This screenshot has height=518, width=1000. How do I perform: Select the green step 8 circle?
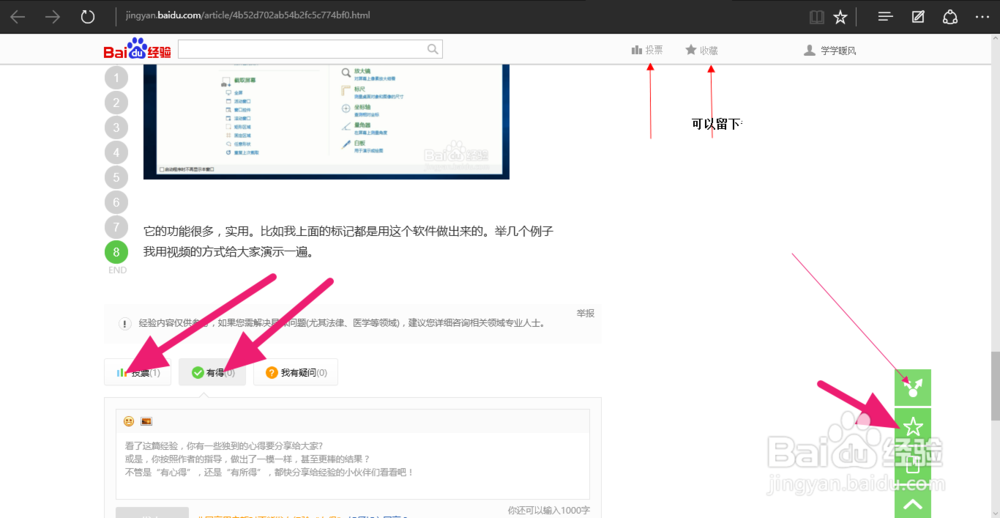(x=116, y=252)
